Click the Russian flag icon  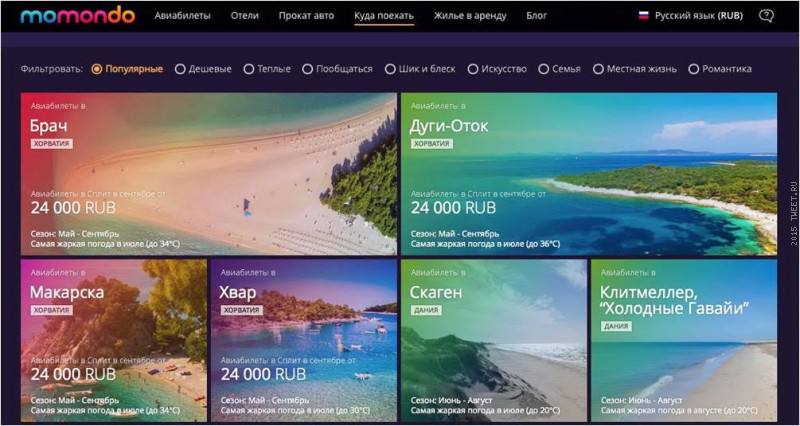point(643,16)
